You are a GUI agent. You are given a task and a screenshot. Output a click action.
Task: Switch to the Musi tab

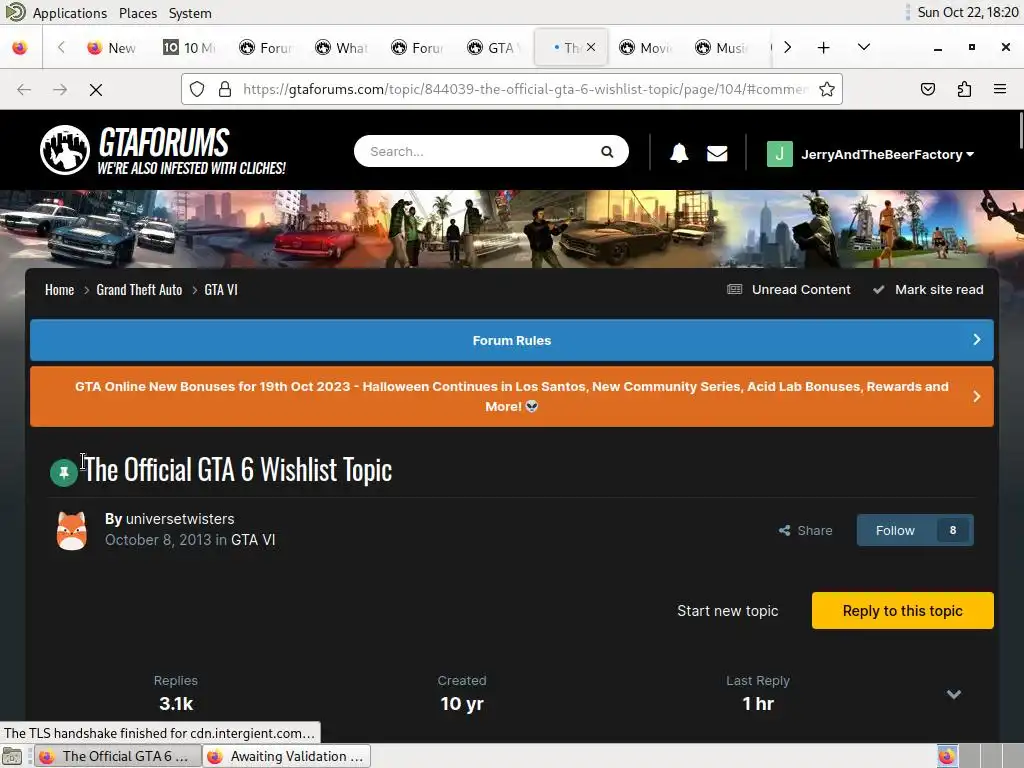tap(722, 48)
